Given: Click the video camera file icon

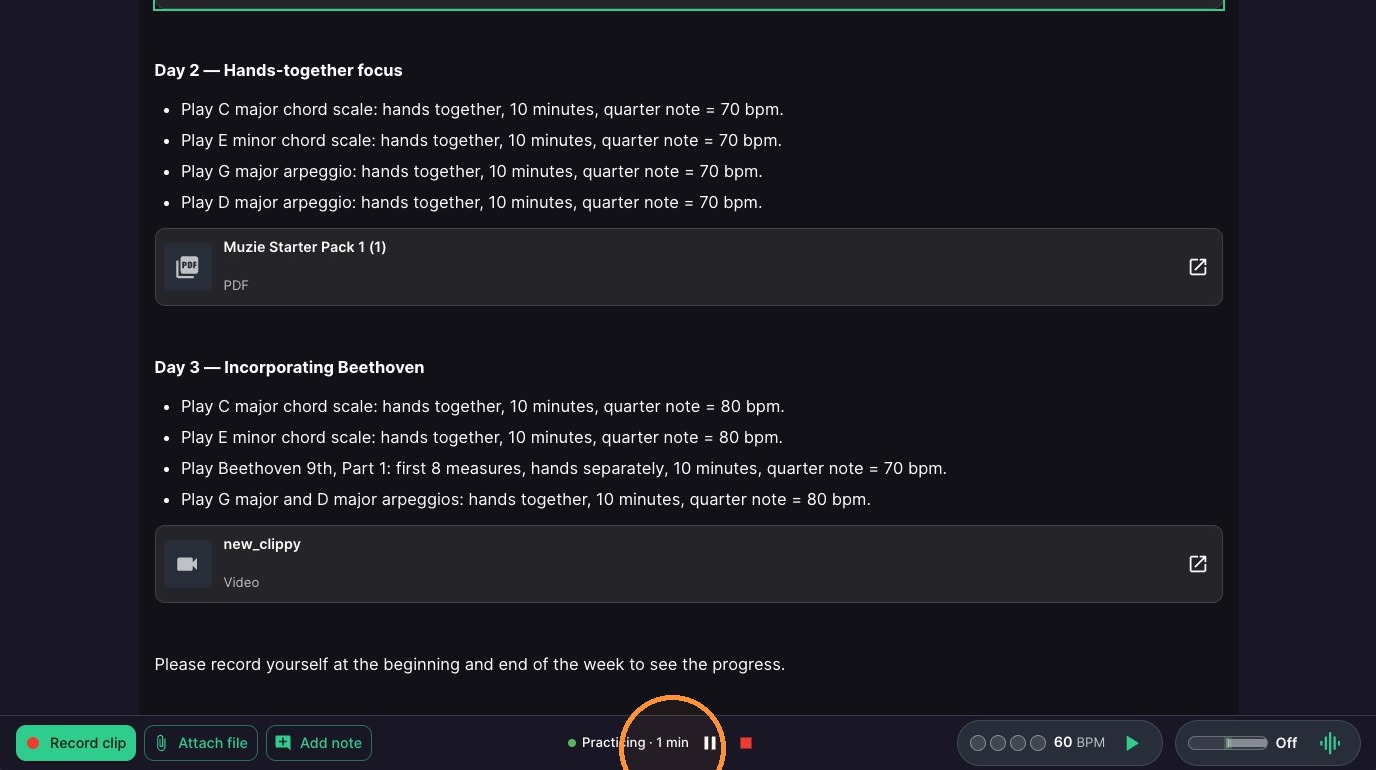Looking at the screenshot, I should [188, 564].
